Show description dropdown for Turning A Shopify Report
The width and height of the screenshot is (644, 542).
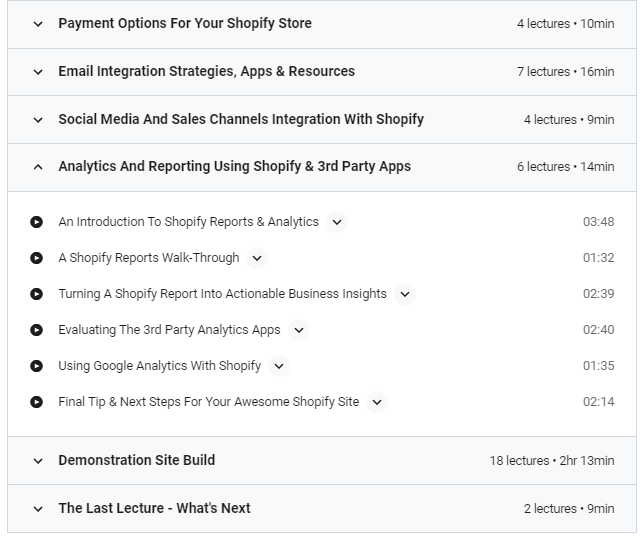click(405, 294)
